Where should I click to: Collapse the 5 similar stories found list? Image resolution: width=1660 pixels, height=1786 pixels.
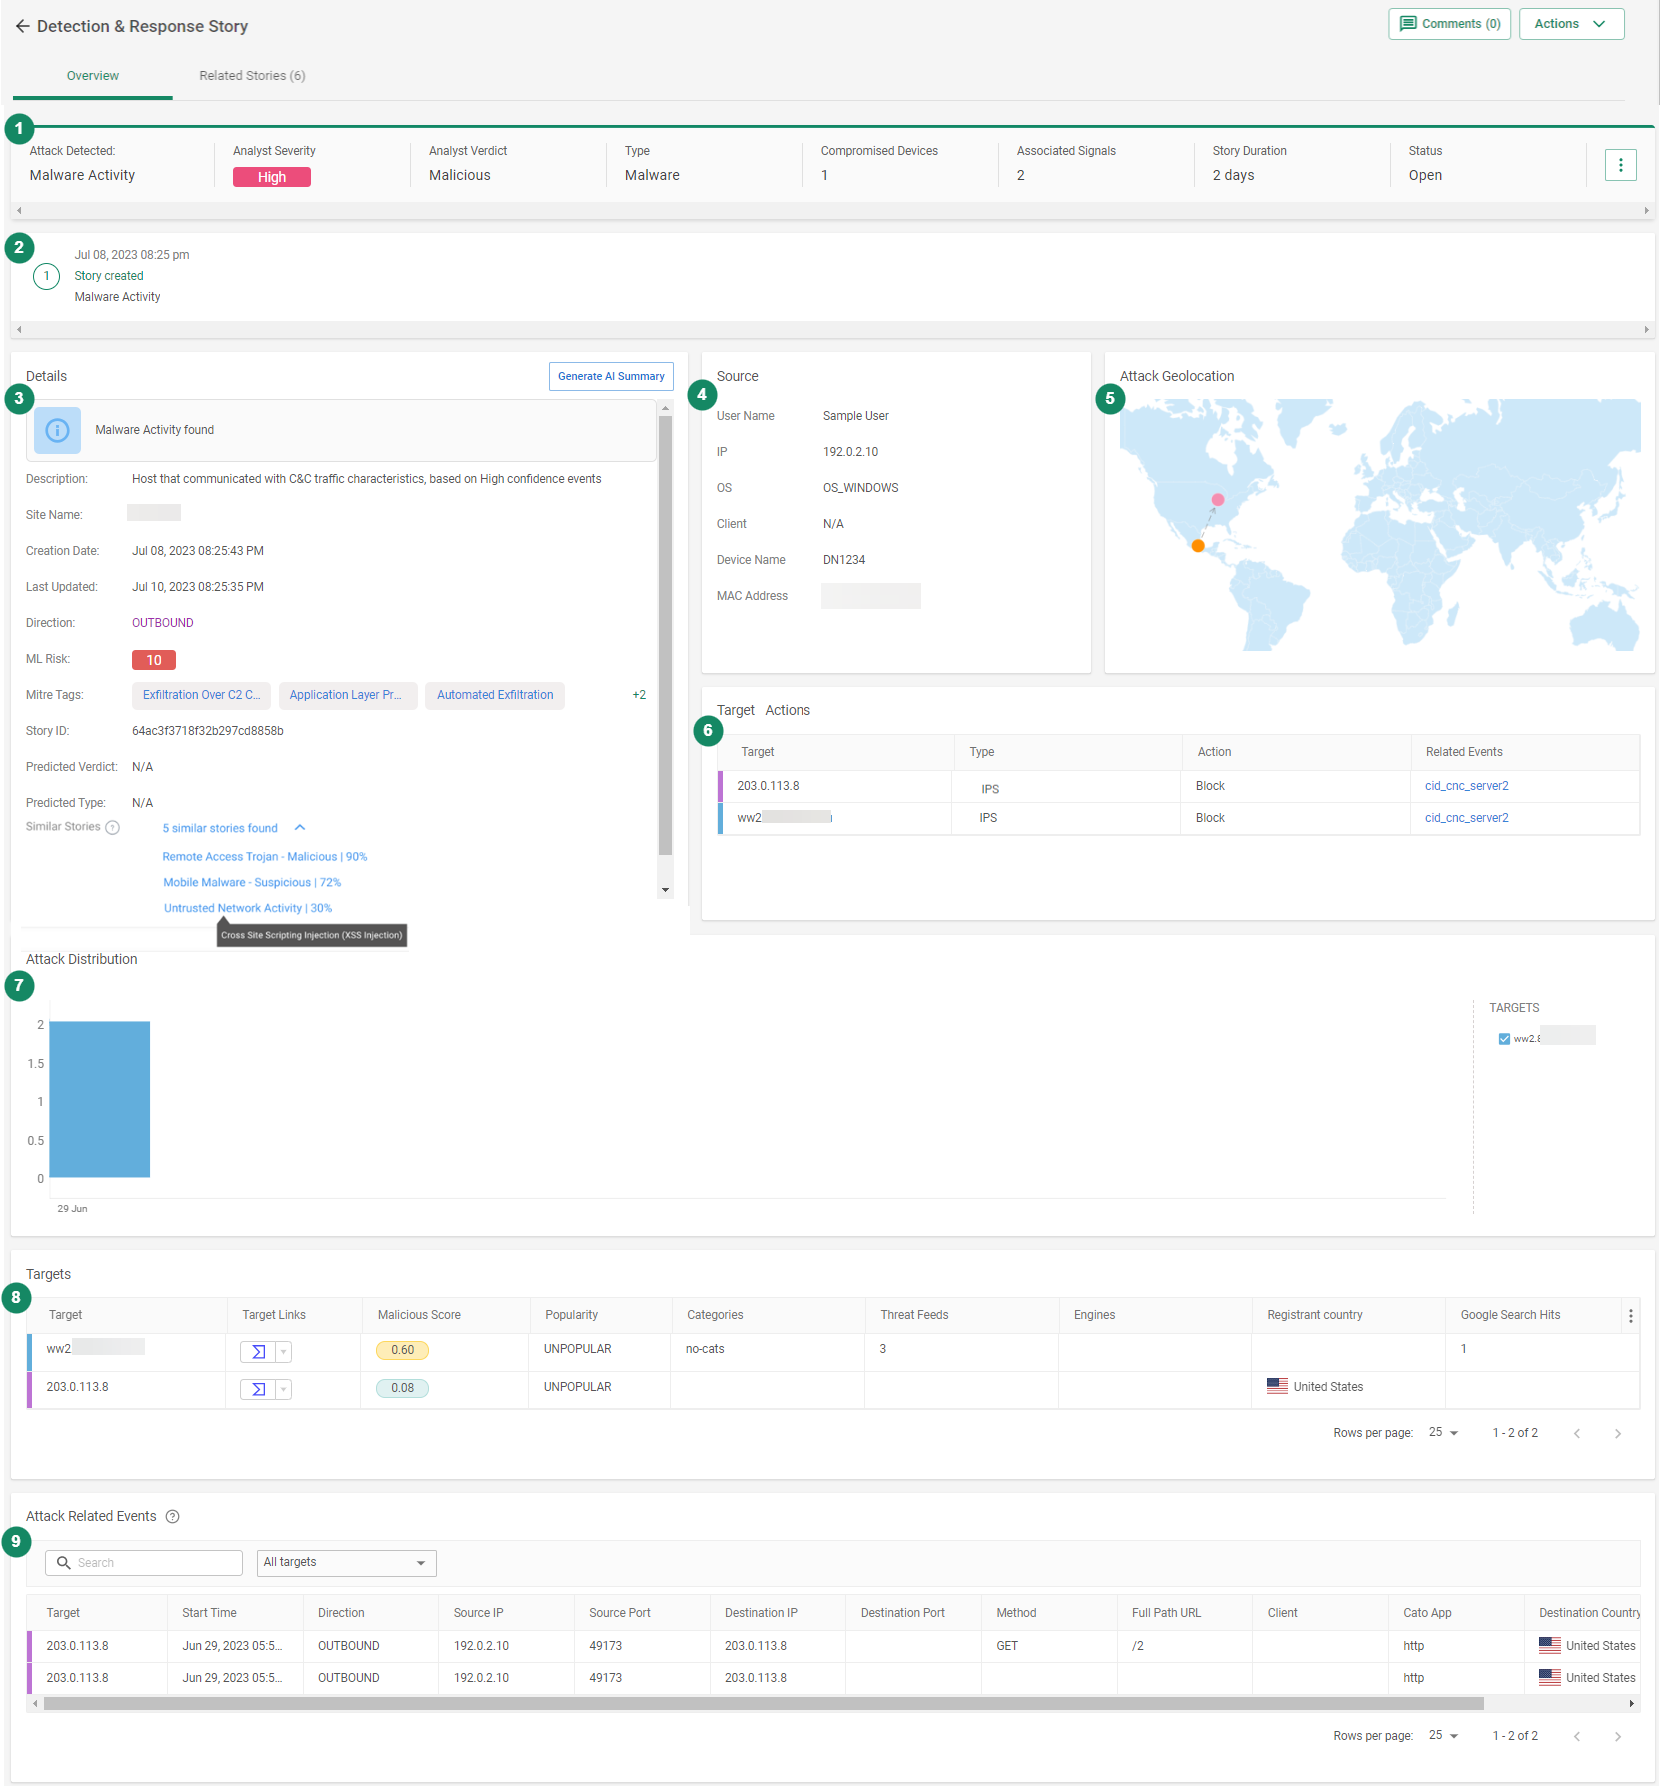300,828
